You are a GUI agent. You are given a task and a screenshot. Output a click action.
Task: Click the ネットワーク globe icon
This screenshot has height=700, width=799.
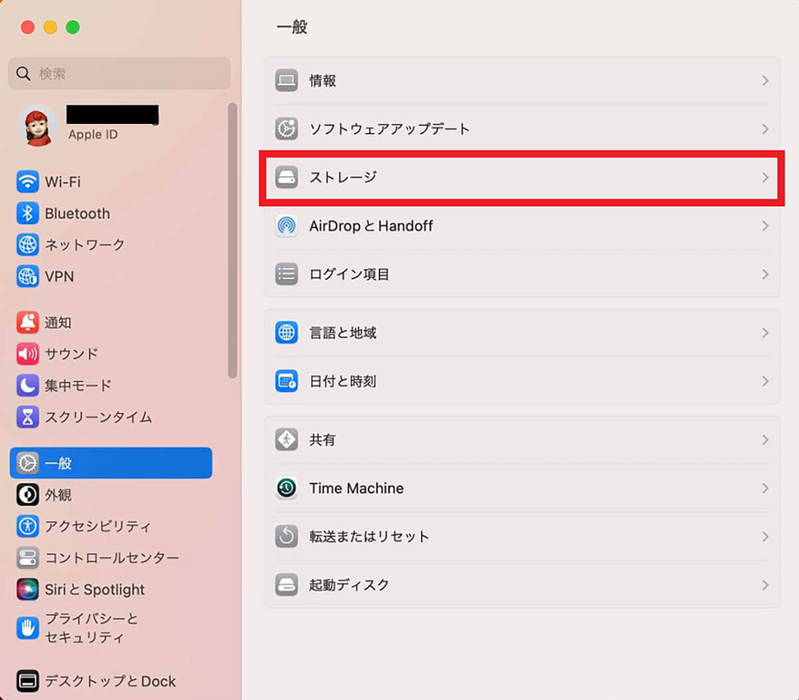pyautogui.click(x=28, y=245)
